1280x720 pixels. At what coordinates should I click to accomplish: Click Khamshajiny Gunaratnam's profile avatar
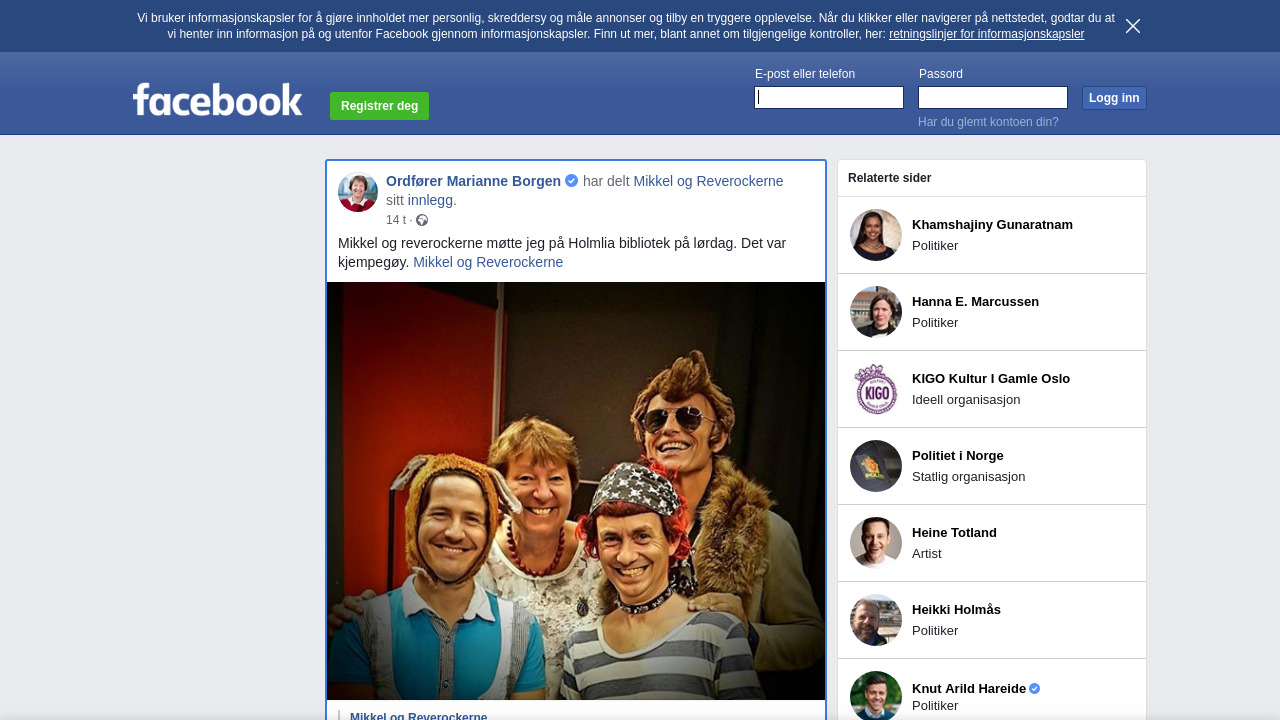(876, 235)
